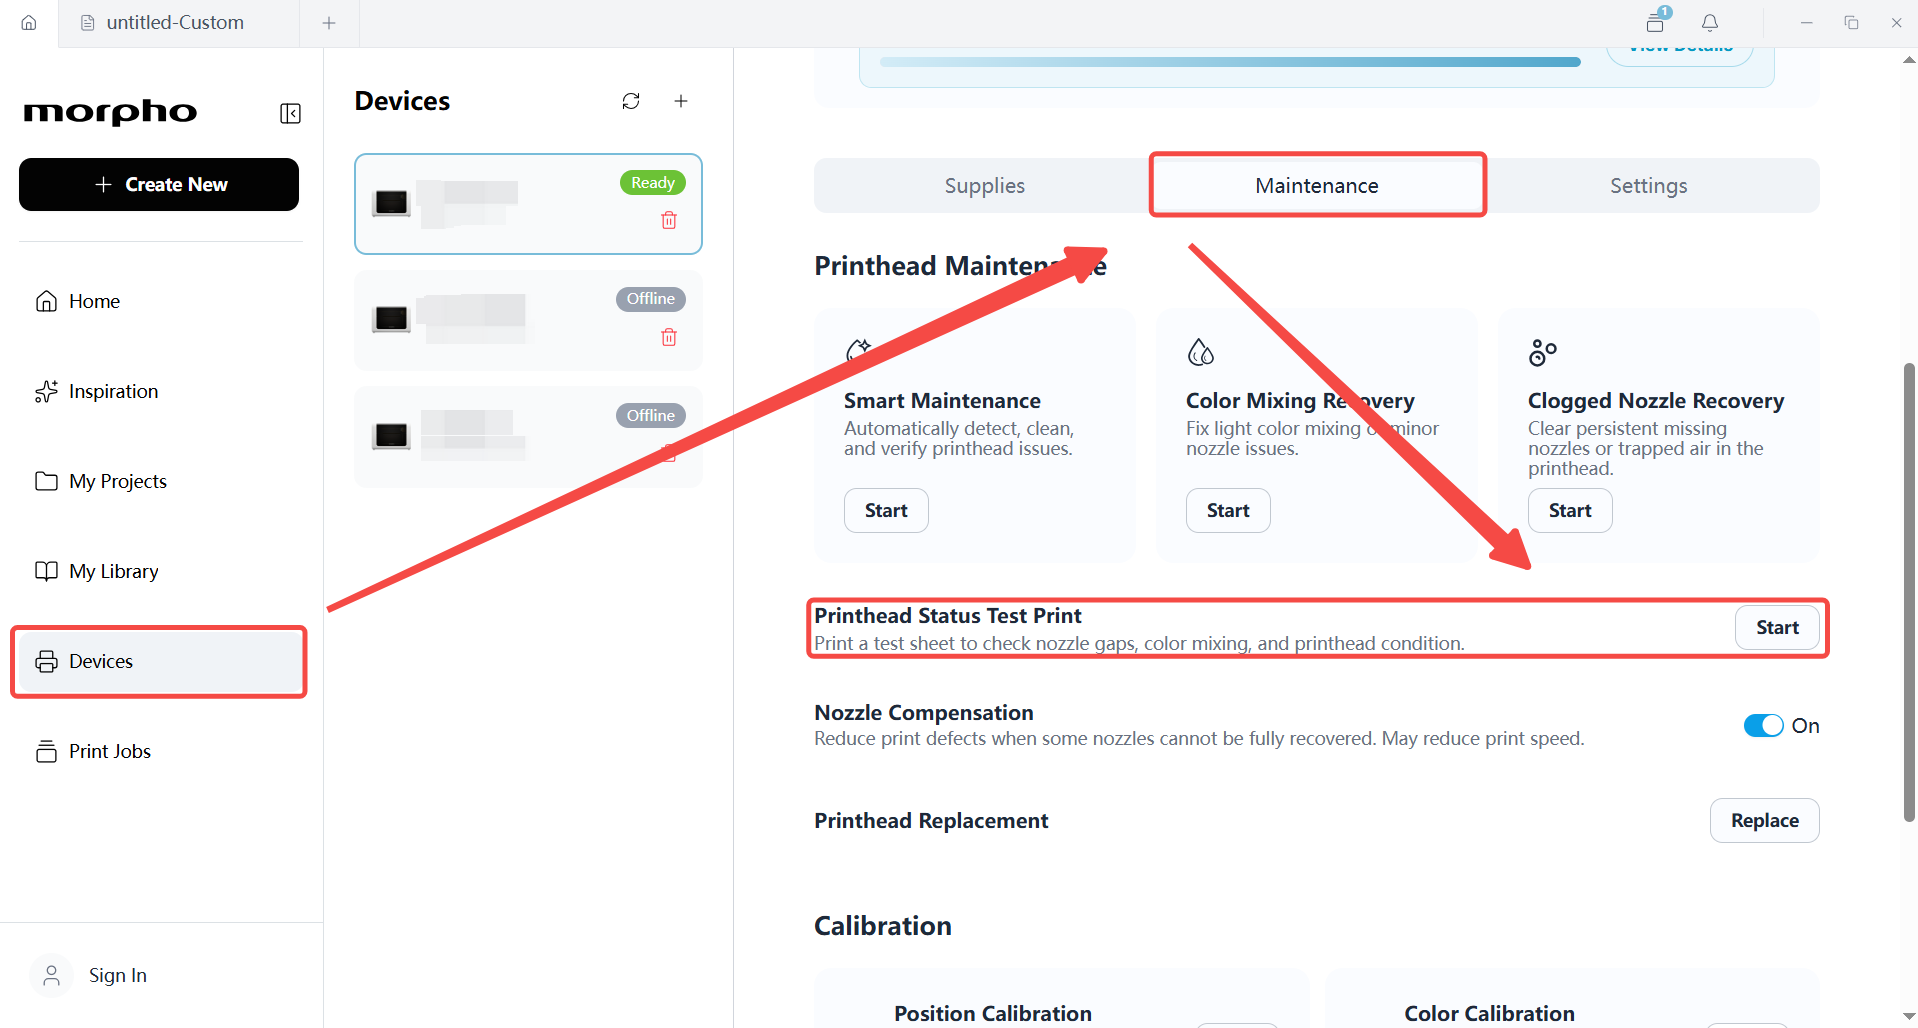Delete the first Offline device
Image resolution: width=1918 pixels, height=1028 pixels.
(669, 337)
